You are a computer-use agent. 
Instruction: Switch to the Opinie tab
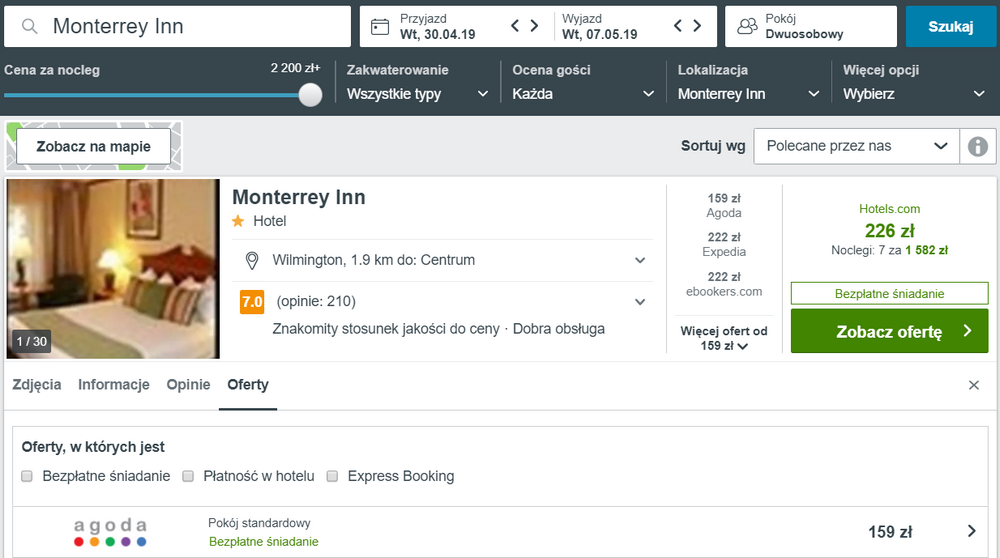pyautogui.click(x=188, y=385)
